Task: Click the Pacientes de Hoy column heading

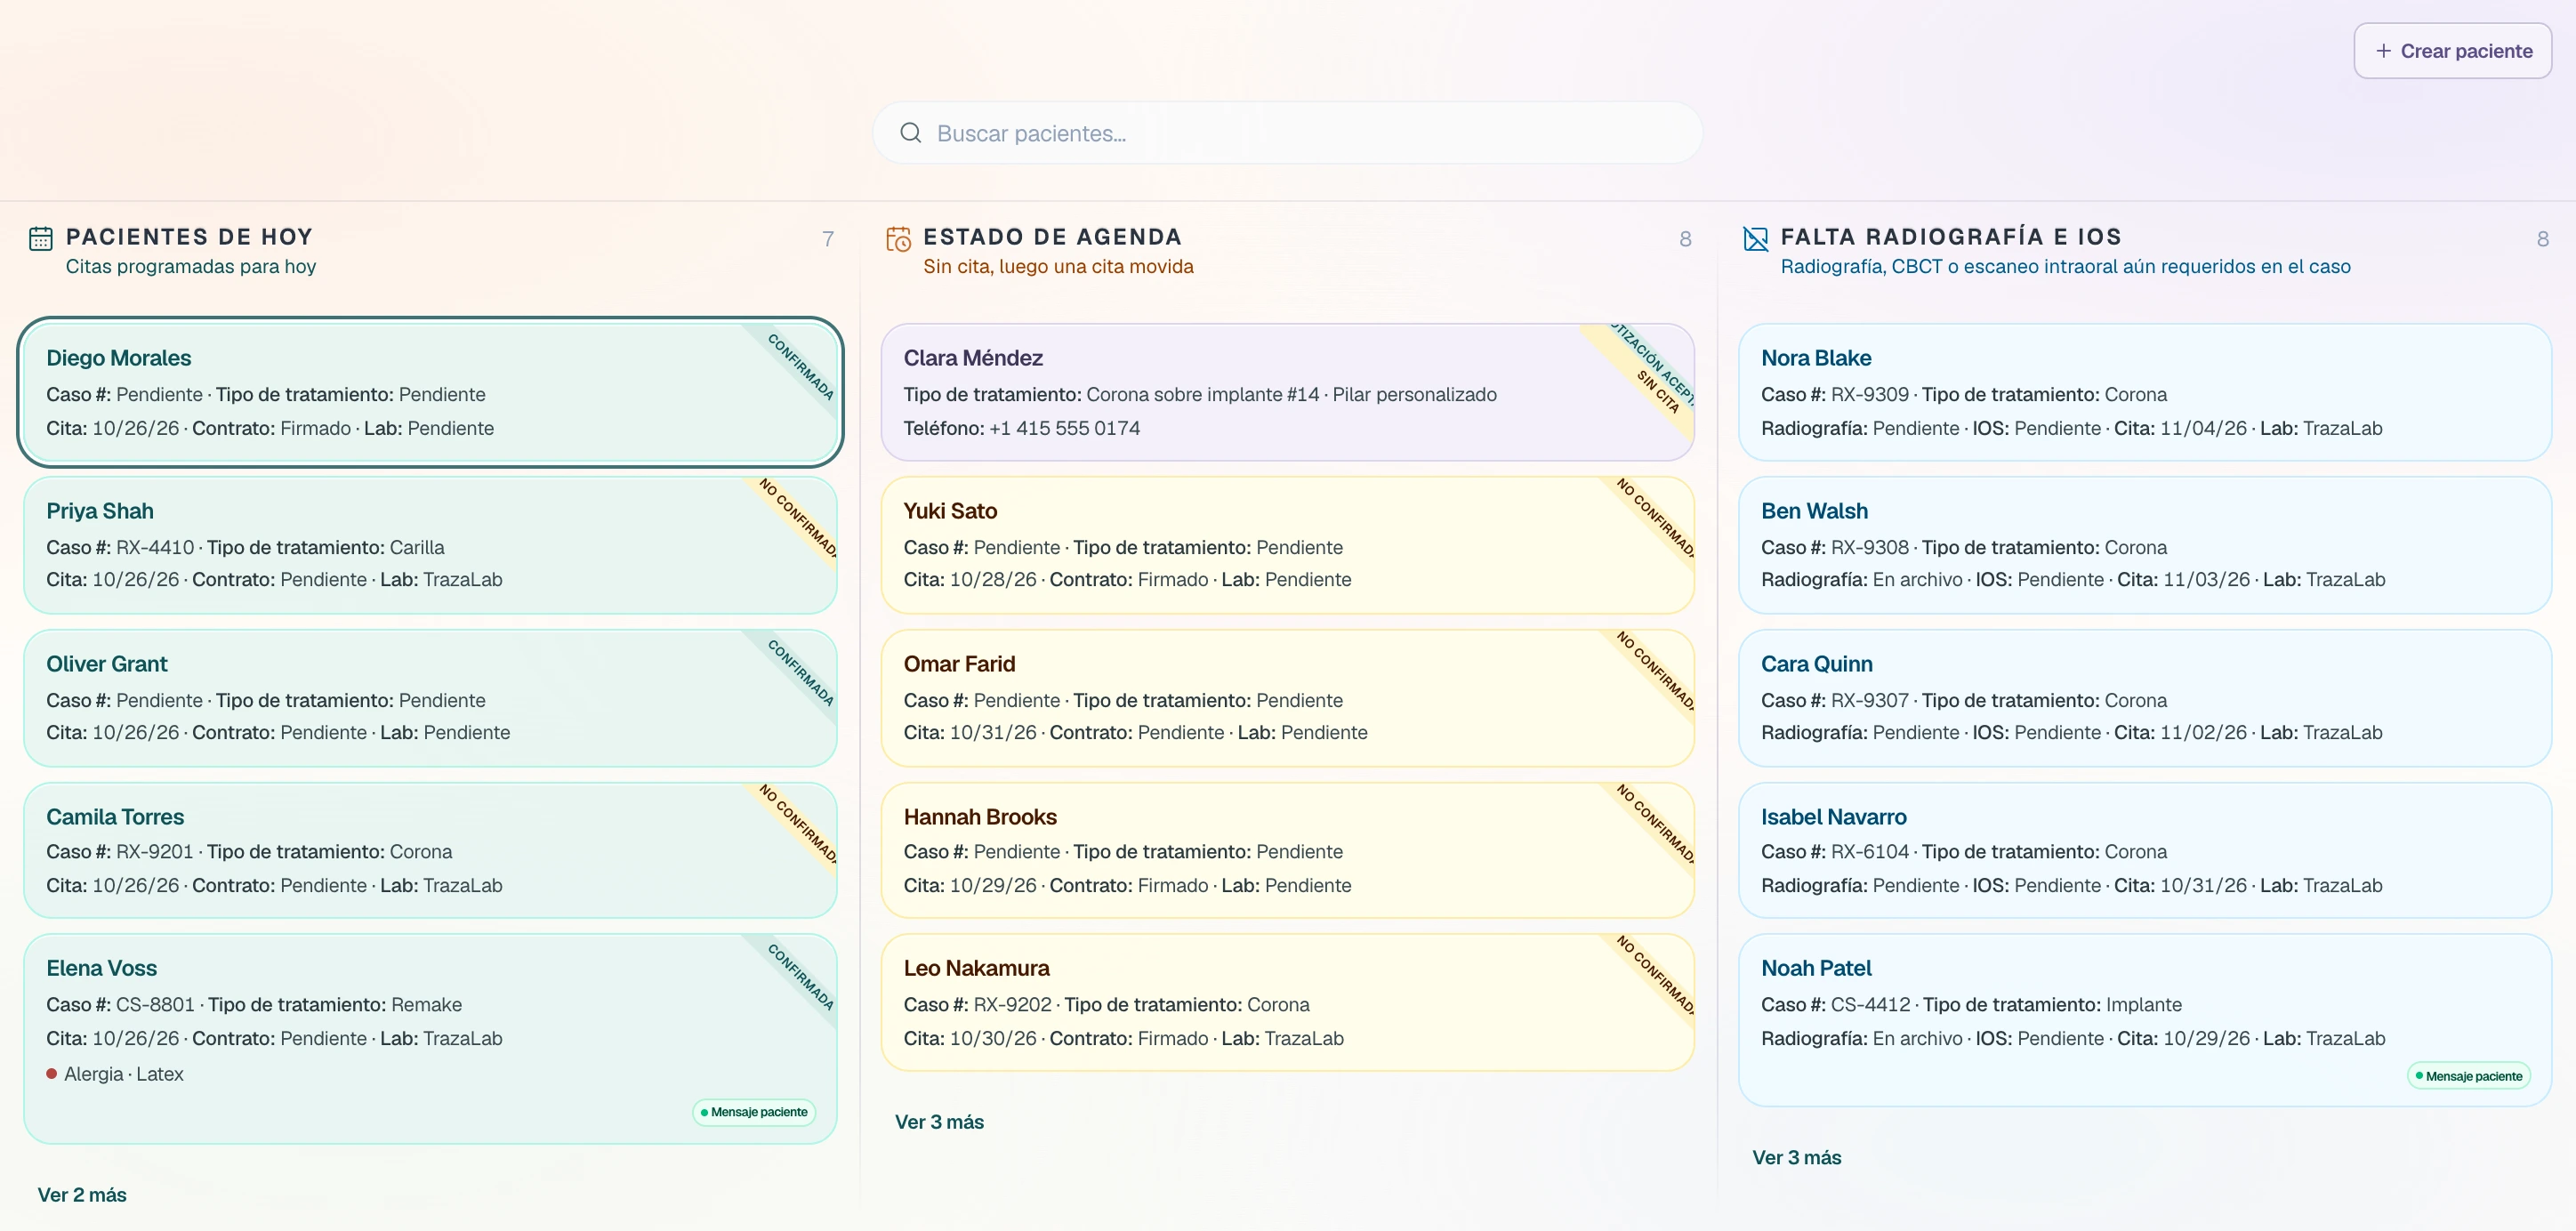Action: point(189,237)
